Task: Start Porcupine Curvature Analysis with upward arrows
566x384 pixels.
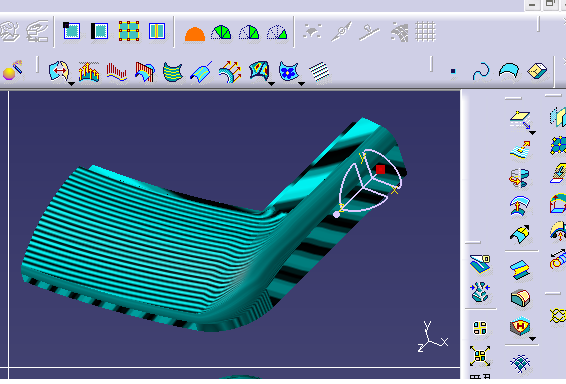Action: tap(88, 71)
